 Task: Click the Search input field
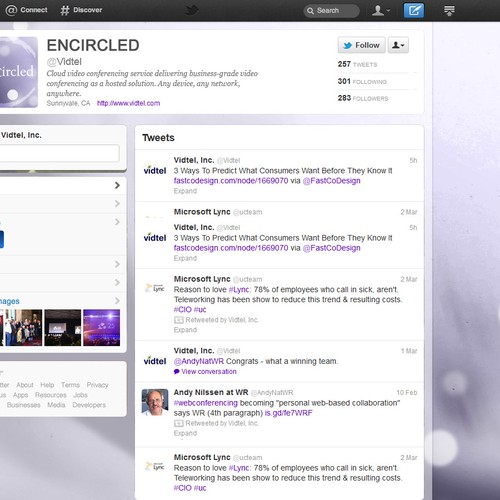pos(332,11)
